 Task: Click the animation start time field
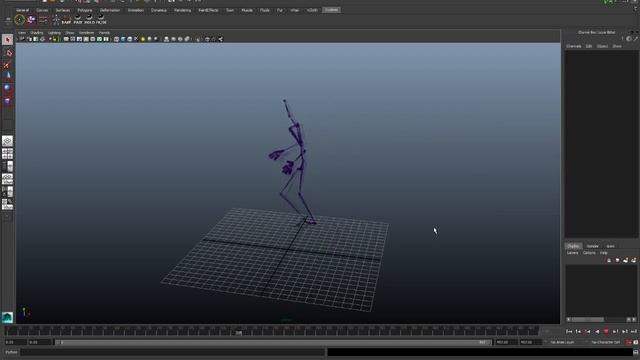coord(16,342)
